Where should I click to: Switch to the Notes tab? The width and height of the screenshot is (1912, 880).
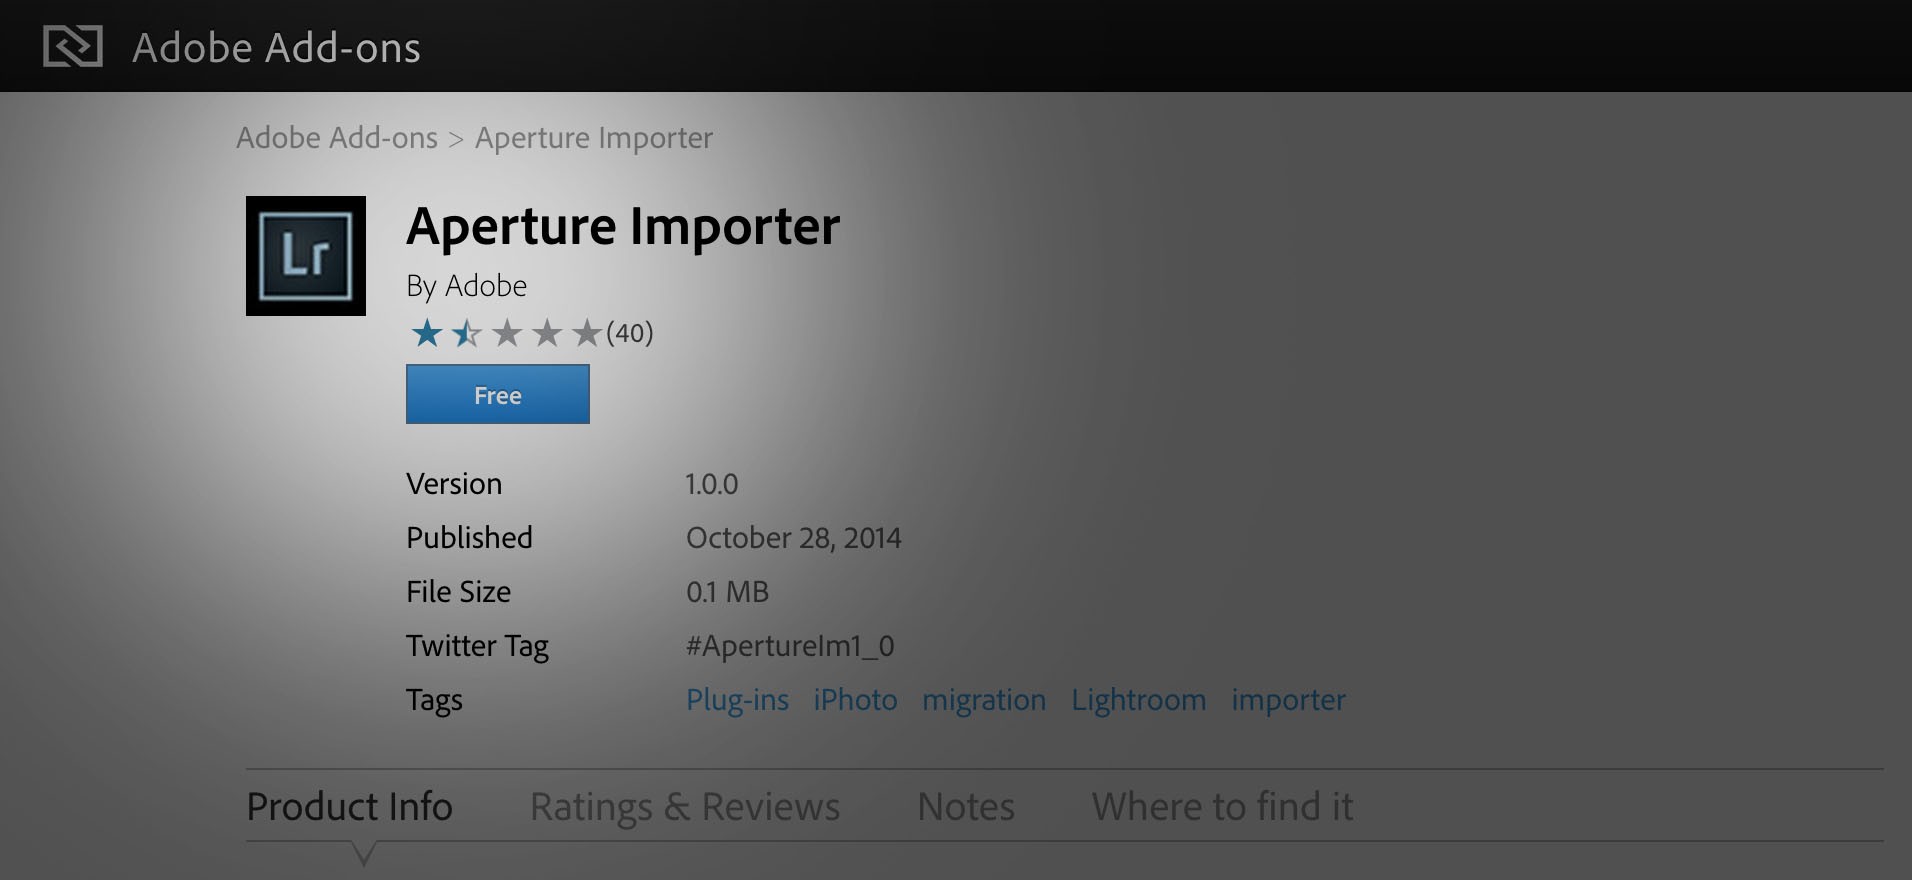tap(965, 806)
